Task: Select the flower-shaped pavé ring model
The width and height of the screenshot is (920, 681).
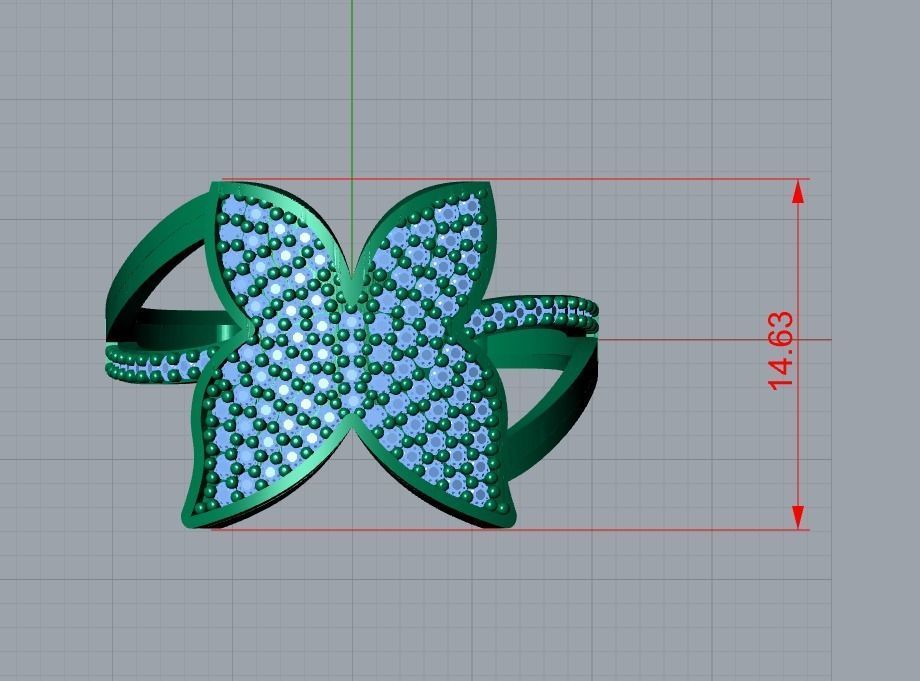Action: coord(352,355)
